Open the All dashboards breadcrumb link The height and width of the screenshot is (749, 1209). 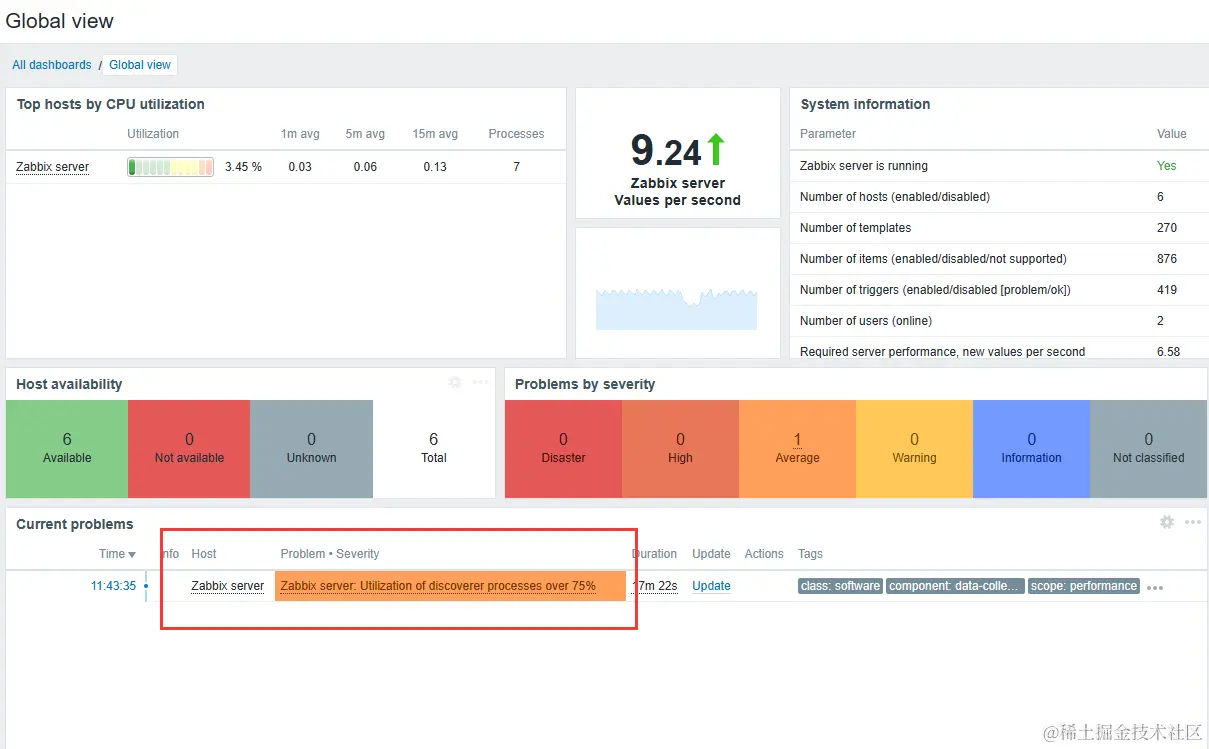52,65
